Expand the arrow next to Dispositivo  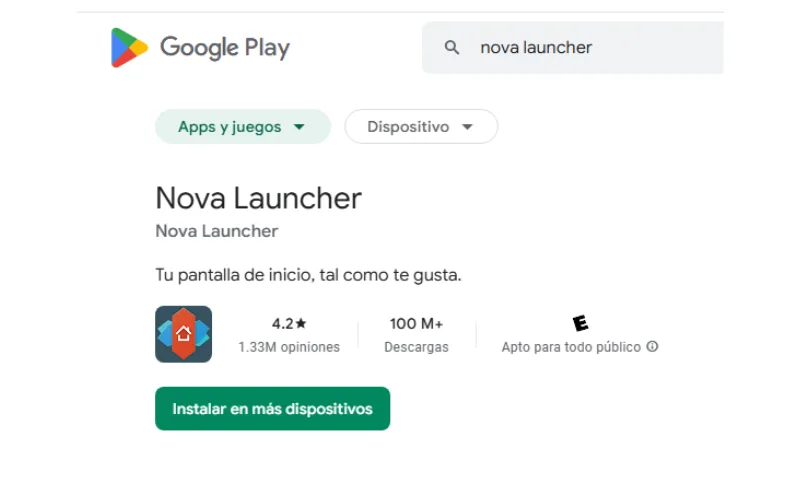point(467,127)
